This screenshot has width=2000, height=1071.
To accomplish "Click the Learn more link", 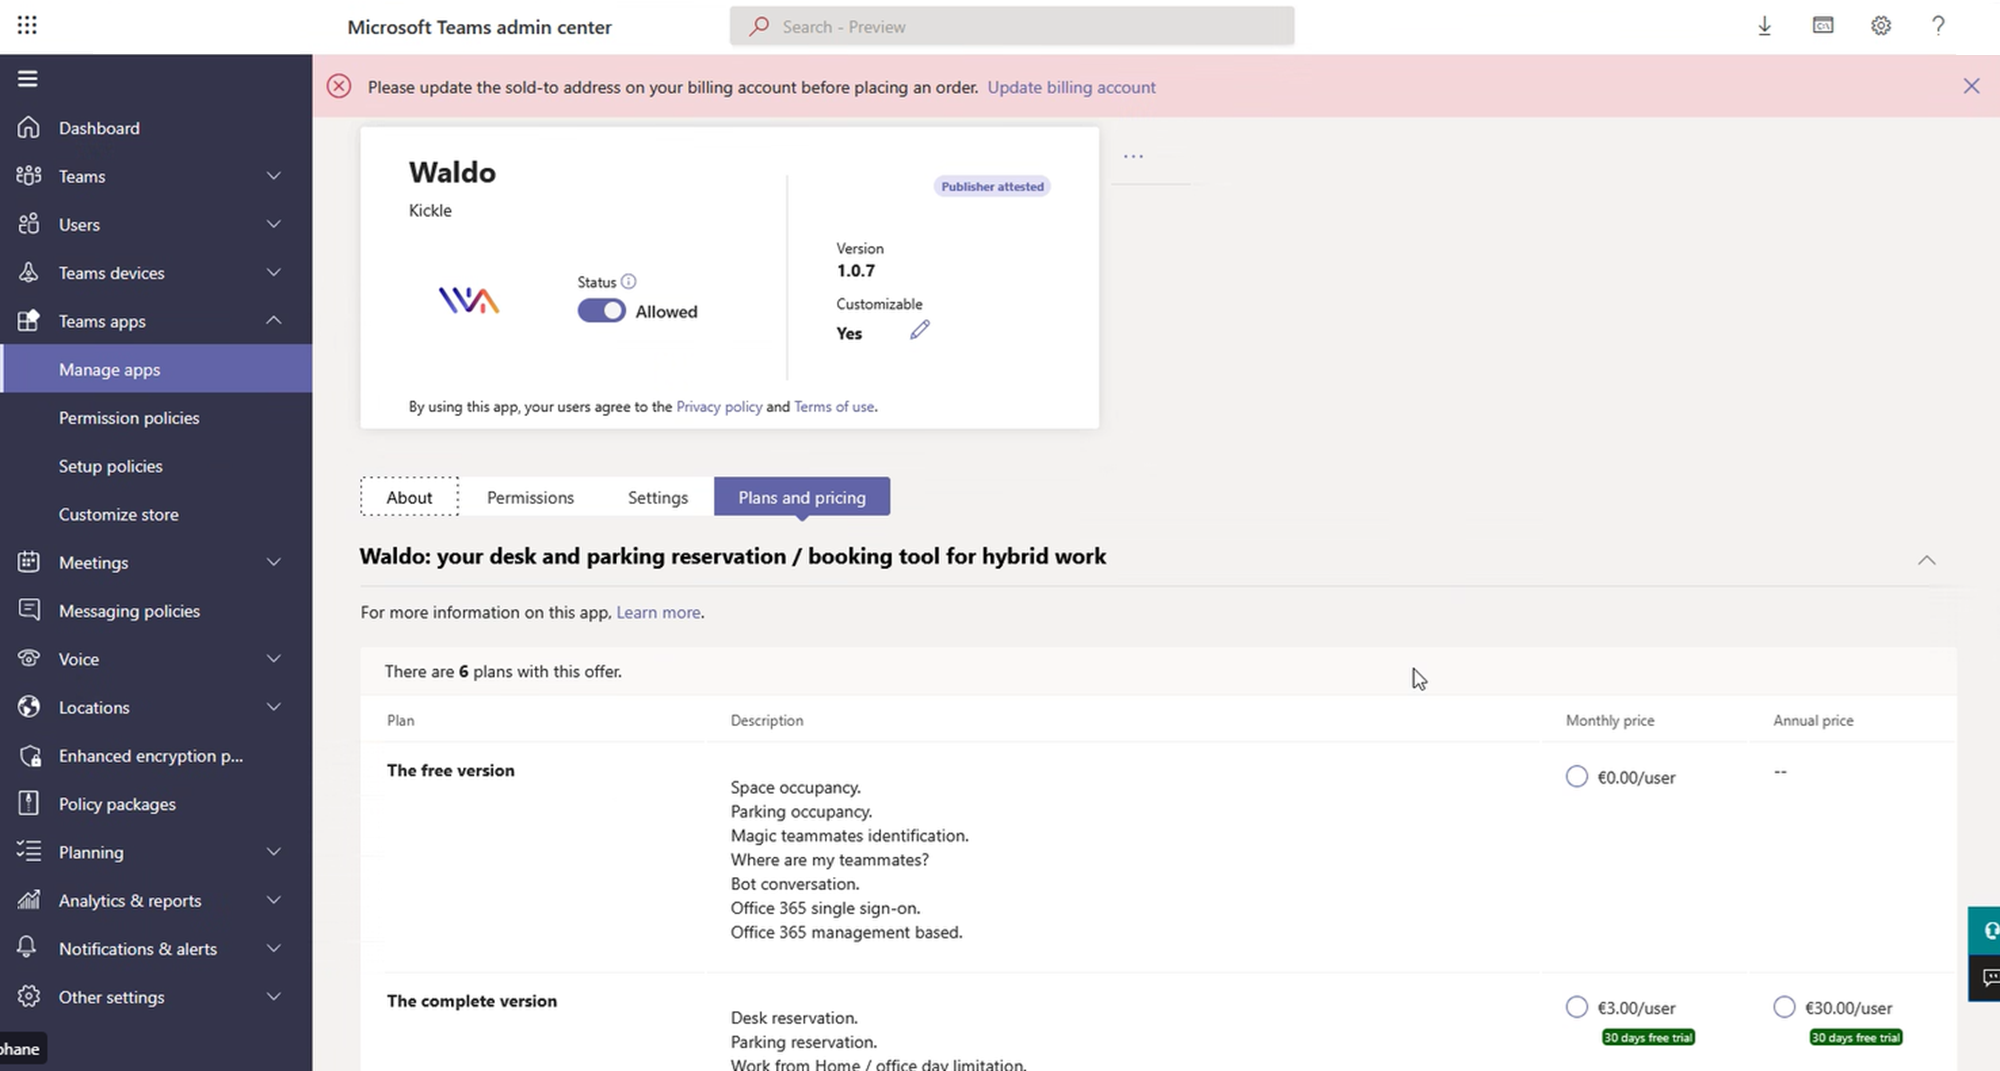I will [x=658, y=612].
